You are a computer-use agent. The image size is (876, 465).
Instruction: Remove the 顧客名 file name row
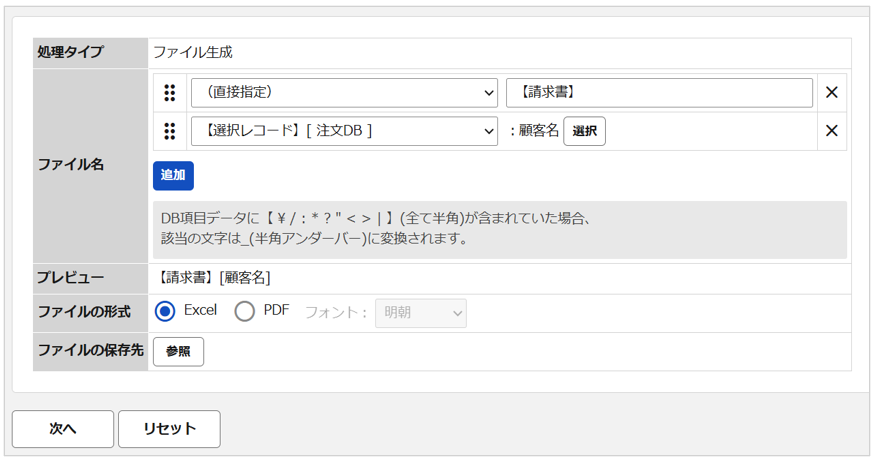tap(831, 131)
